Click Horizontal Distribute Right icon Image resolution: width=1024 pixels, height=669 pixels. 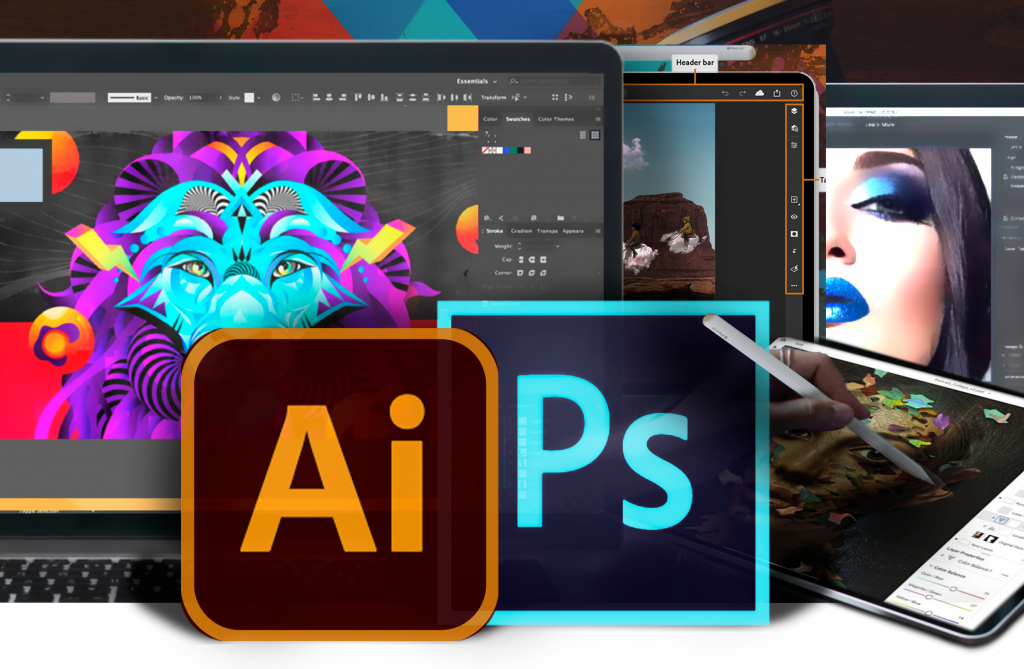[x=468, y=97]
